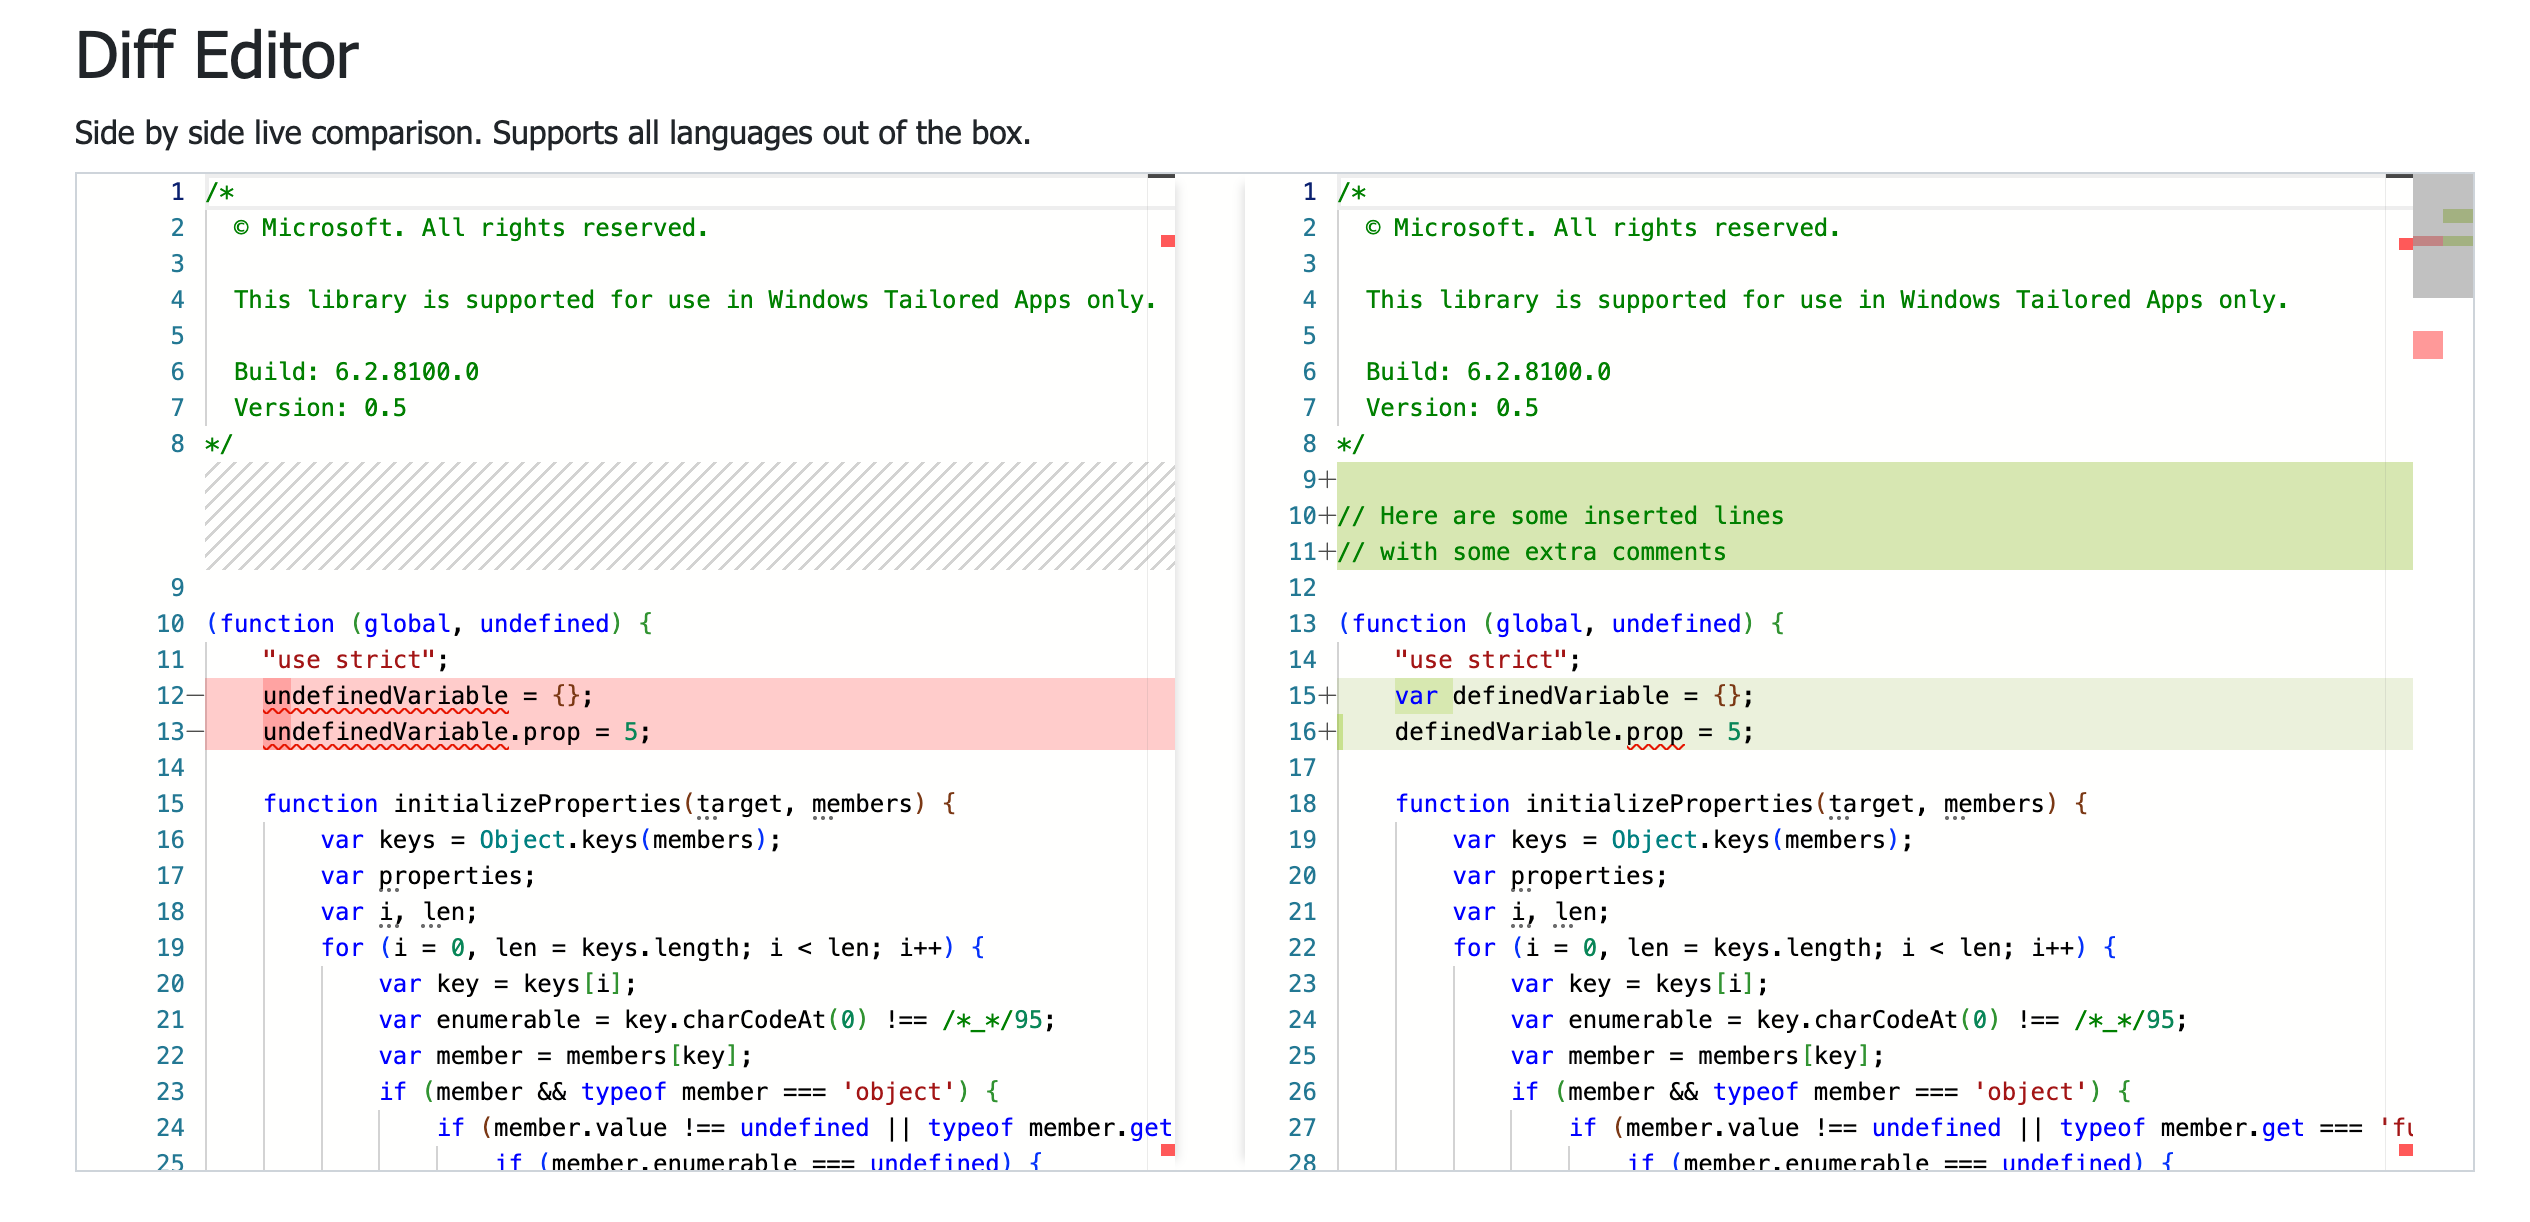
Task: Click the "// with some extra comments" comment
Action: (x=1532, y=551)
